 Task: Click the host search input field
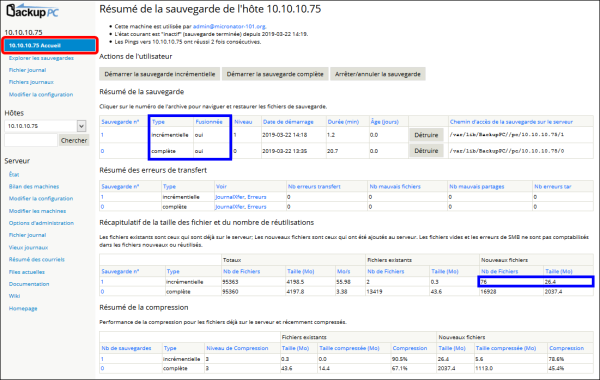pos(31,140)
